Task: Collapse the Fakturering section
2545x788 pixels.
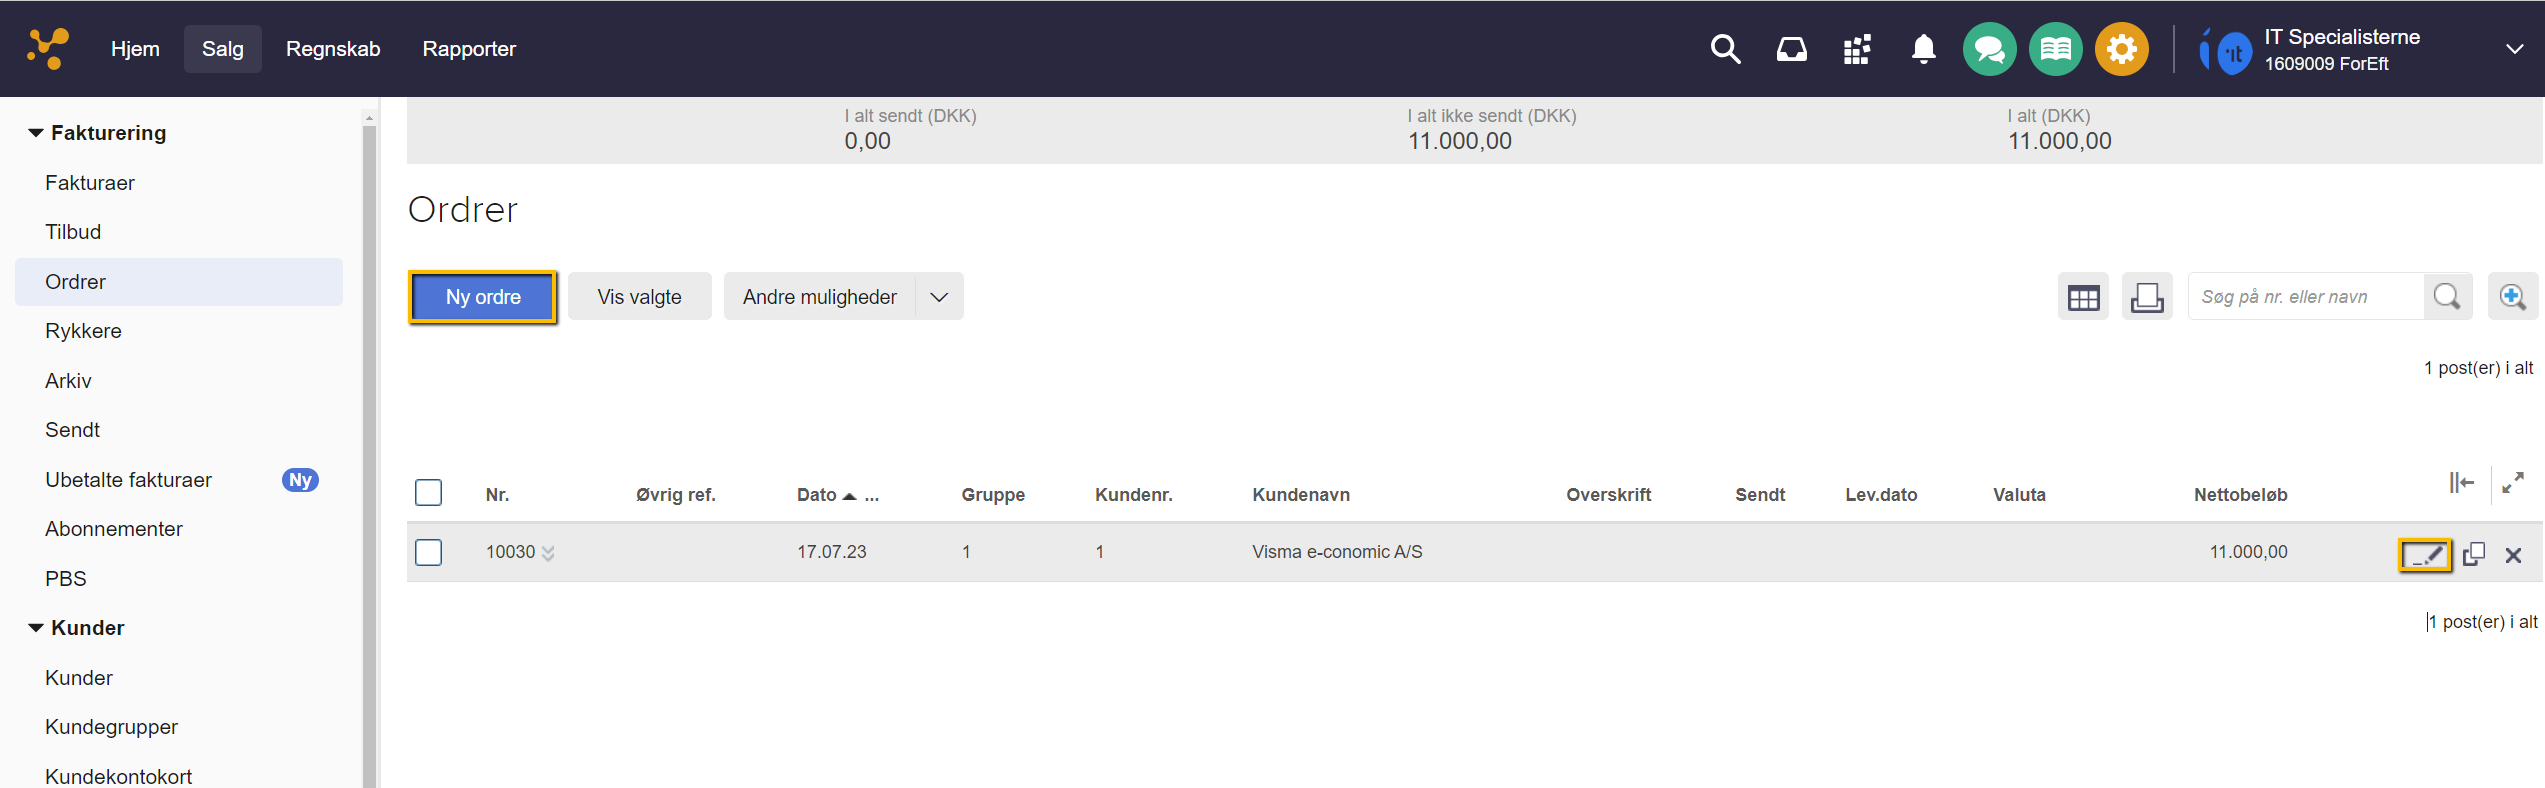Action: [x=36, y=133]
